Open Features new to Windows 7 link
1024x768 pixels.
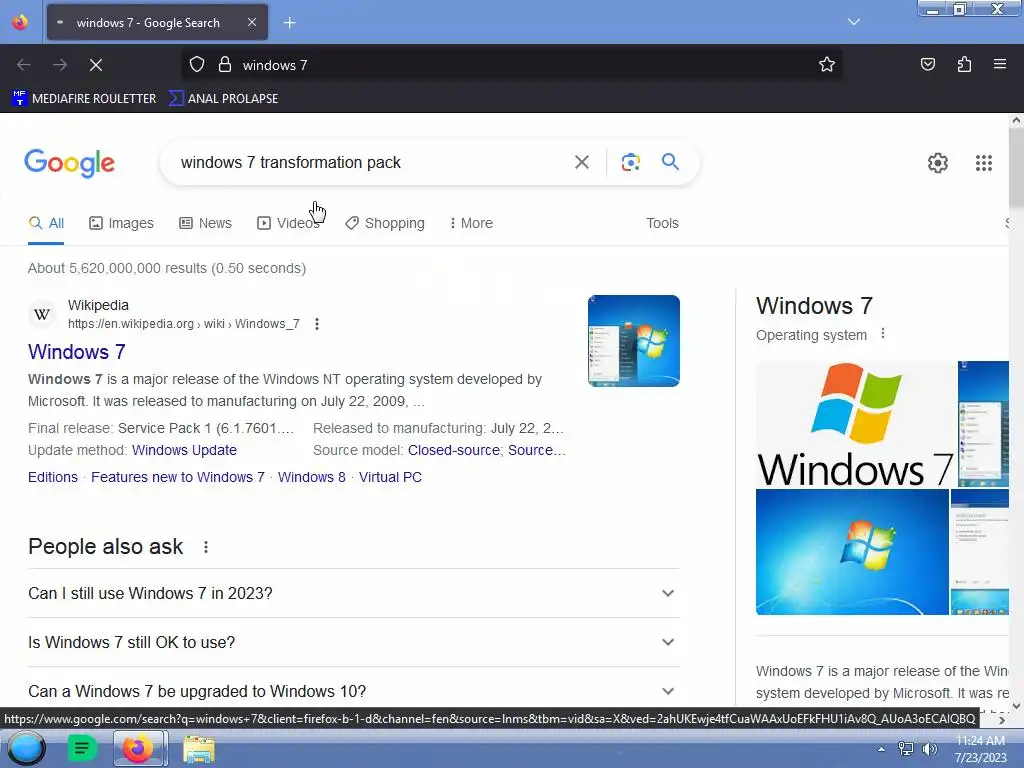click(178, 477)
